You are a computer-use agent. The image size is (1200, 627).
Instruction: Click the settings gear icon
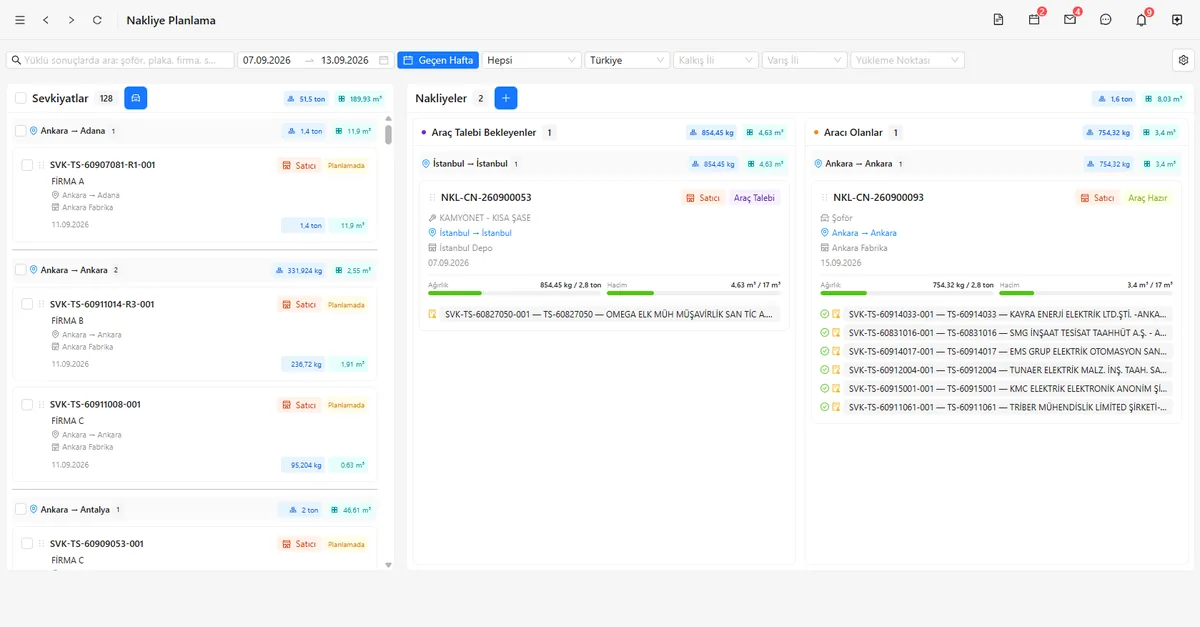point(1183,60)
